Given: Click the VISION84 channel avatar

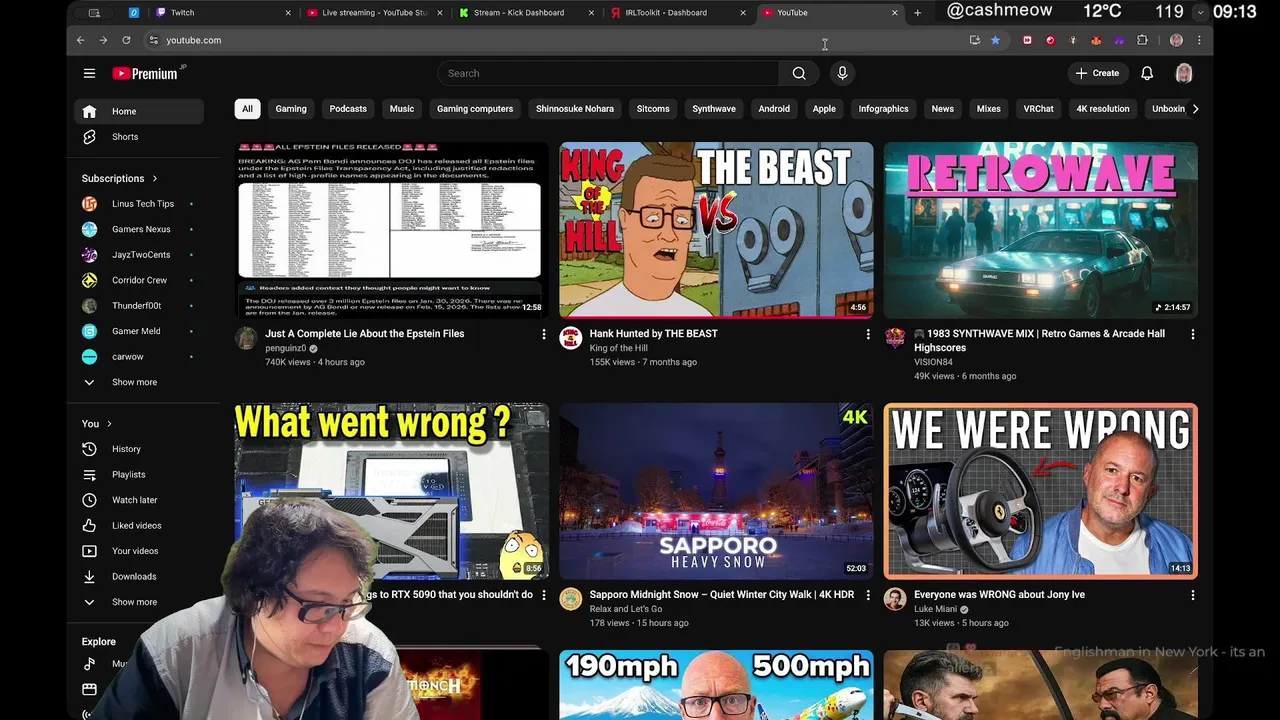Looking at the screenshot, I should 894,338.
